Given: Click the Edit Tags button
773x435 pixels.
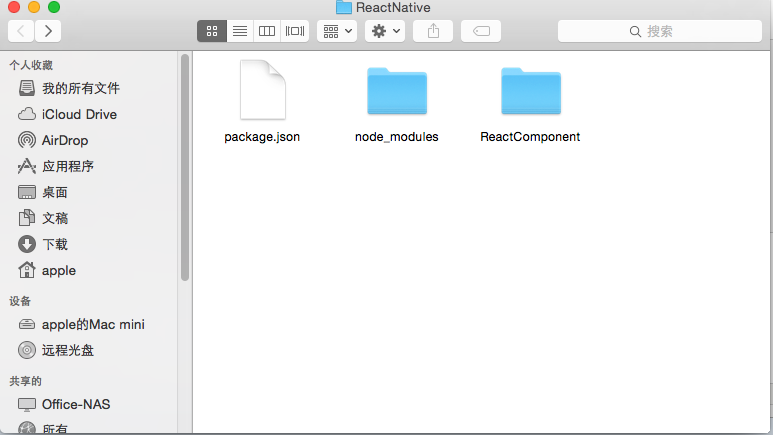Looking at the screenshot, I should coord(481,31).
